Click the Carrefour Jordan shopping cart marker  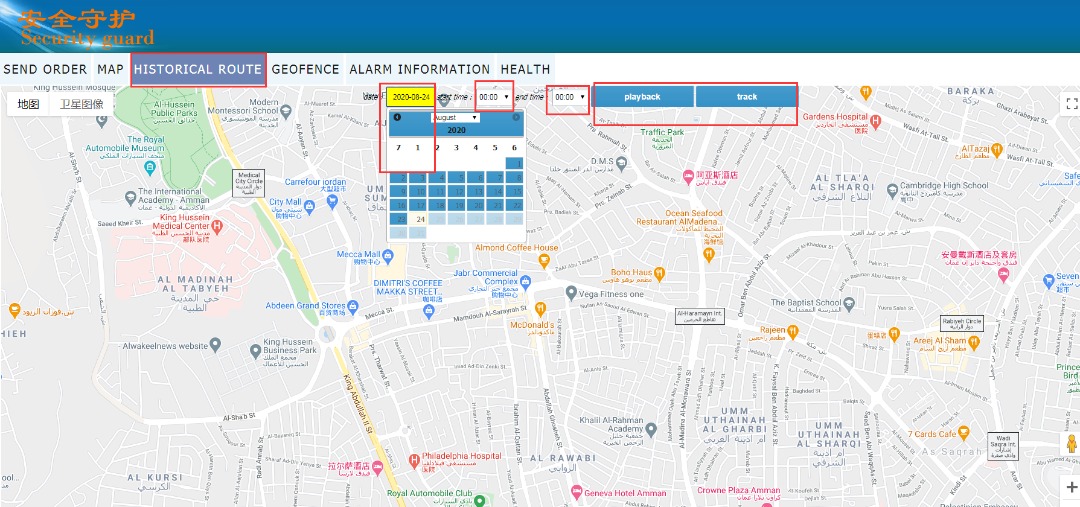tap(333, 201)
